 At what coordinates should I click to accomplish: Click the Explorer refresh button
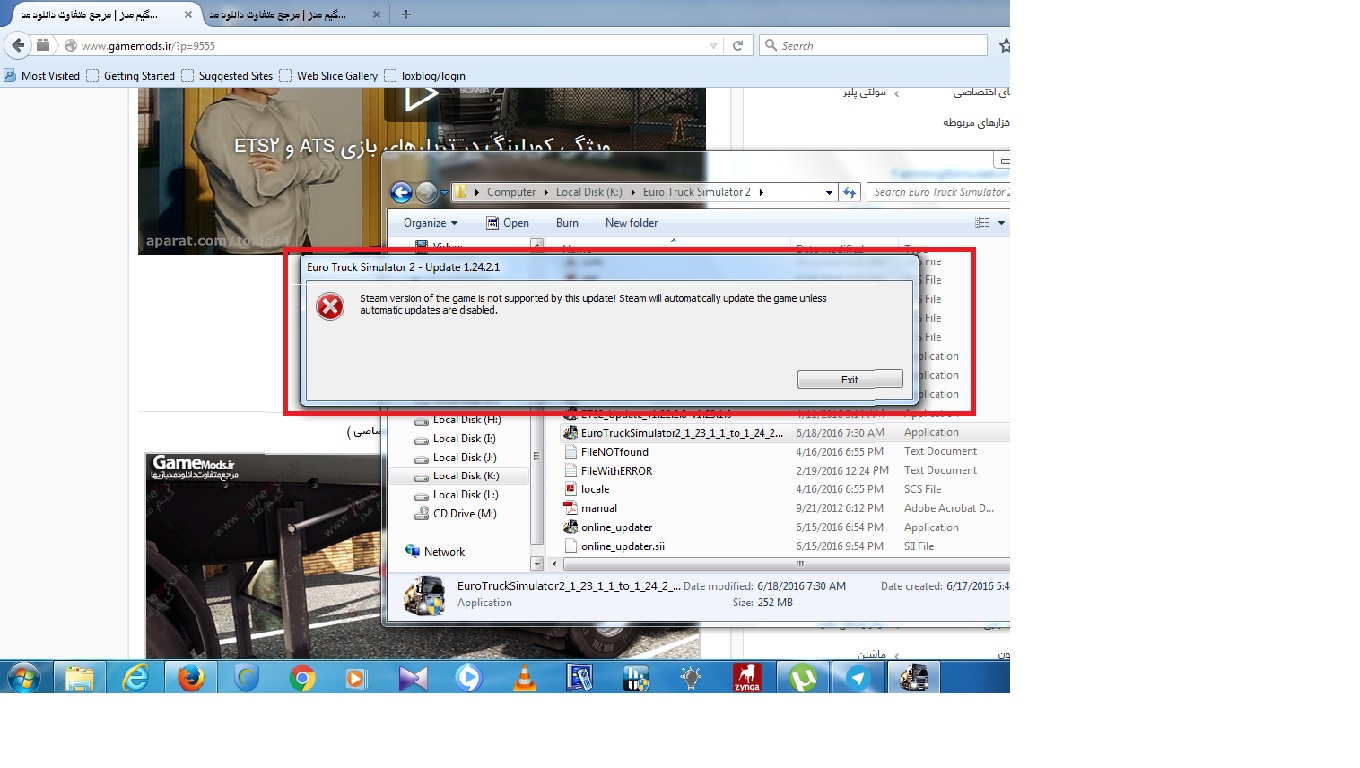(x=850, y=192)
